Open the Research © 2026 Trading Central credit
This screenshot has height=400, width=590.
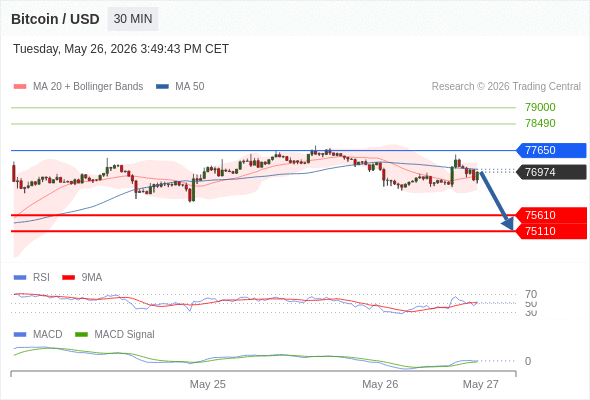(x=506, y=86)
